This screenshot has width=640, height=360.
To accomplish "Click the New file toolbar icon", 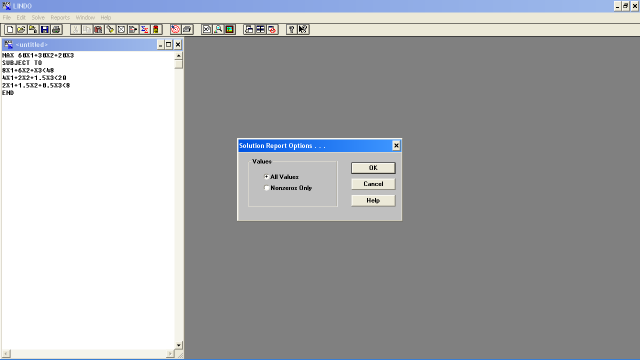I will pos(10,29).
